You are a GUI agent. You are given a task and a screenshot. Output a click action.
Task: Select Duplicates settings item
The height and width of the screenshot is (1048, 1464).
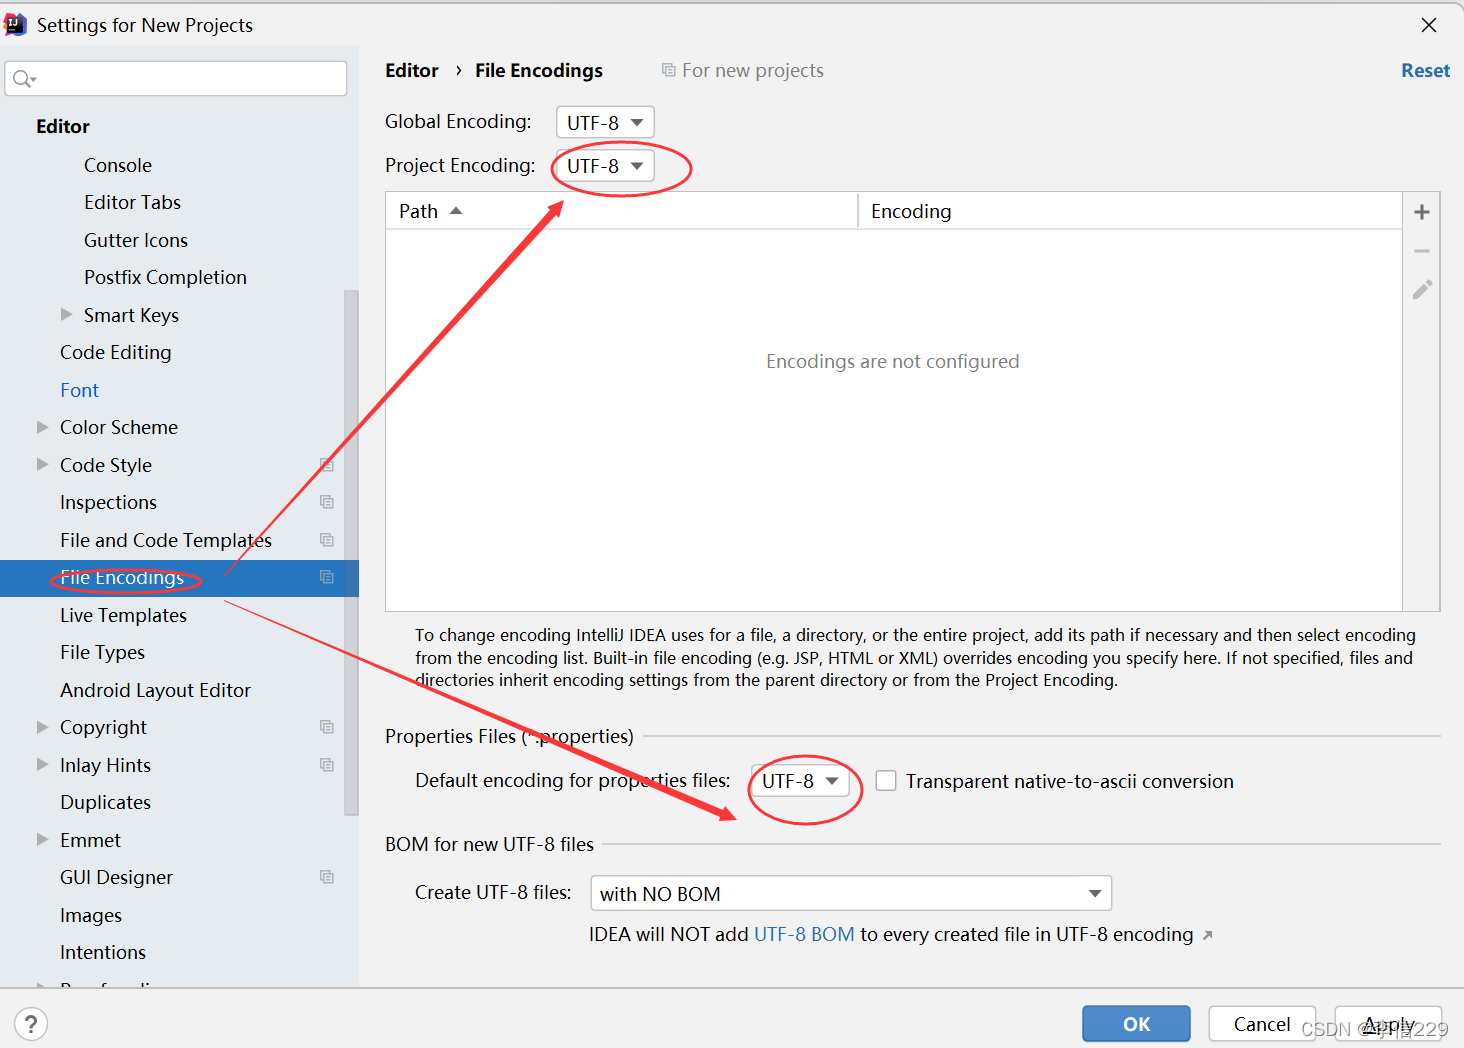pos(105,802)
